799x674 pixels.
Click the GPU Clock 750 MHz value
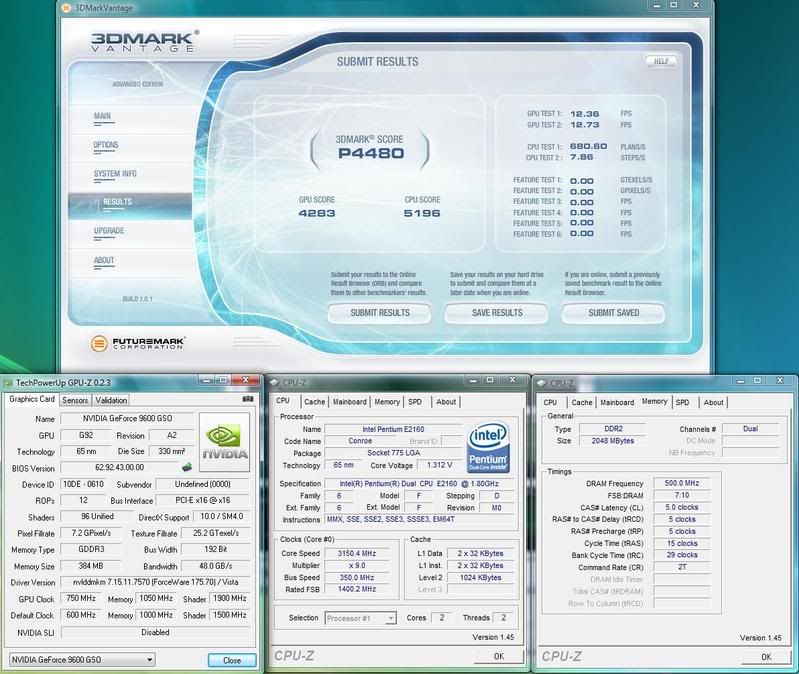pyautogui.click(x=81, y=598)
